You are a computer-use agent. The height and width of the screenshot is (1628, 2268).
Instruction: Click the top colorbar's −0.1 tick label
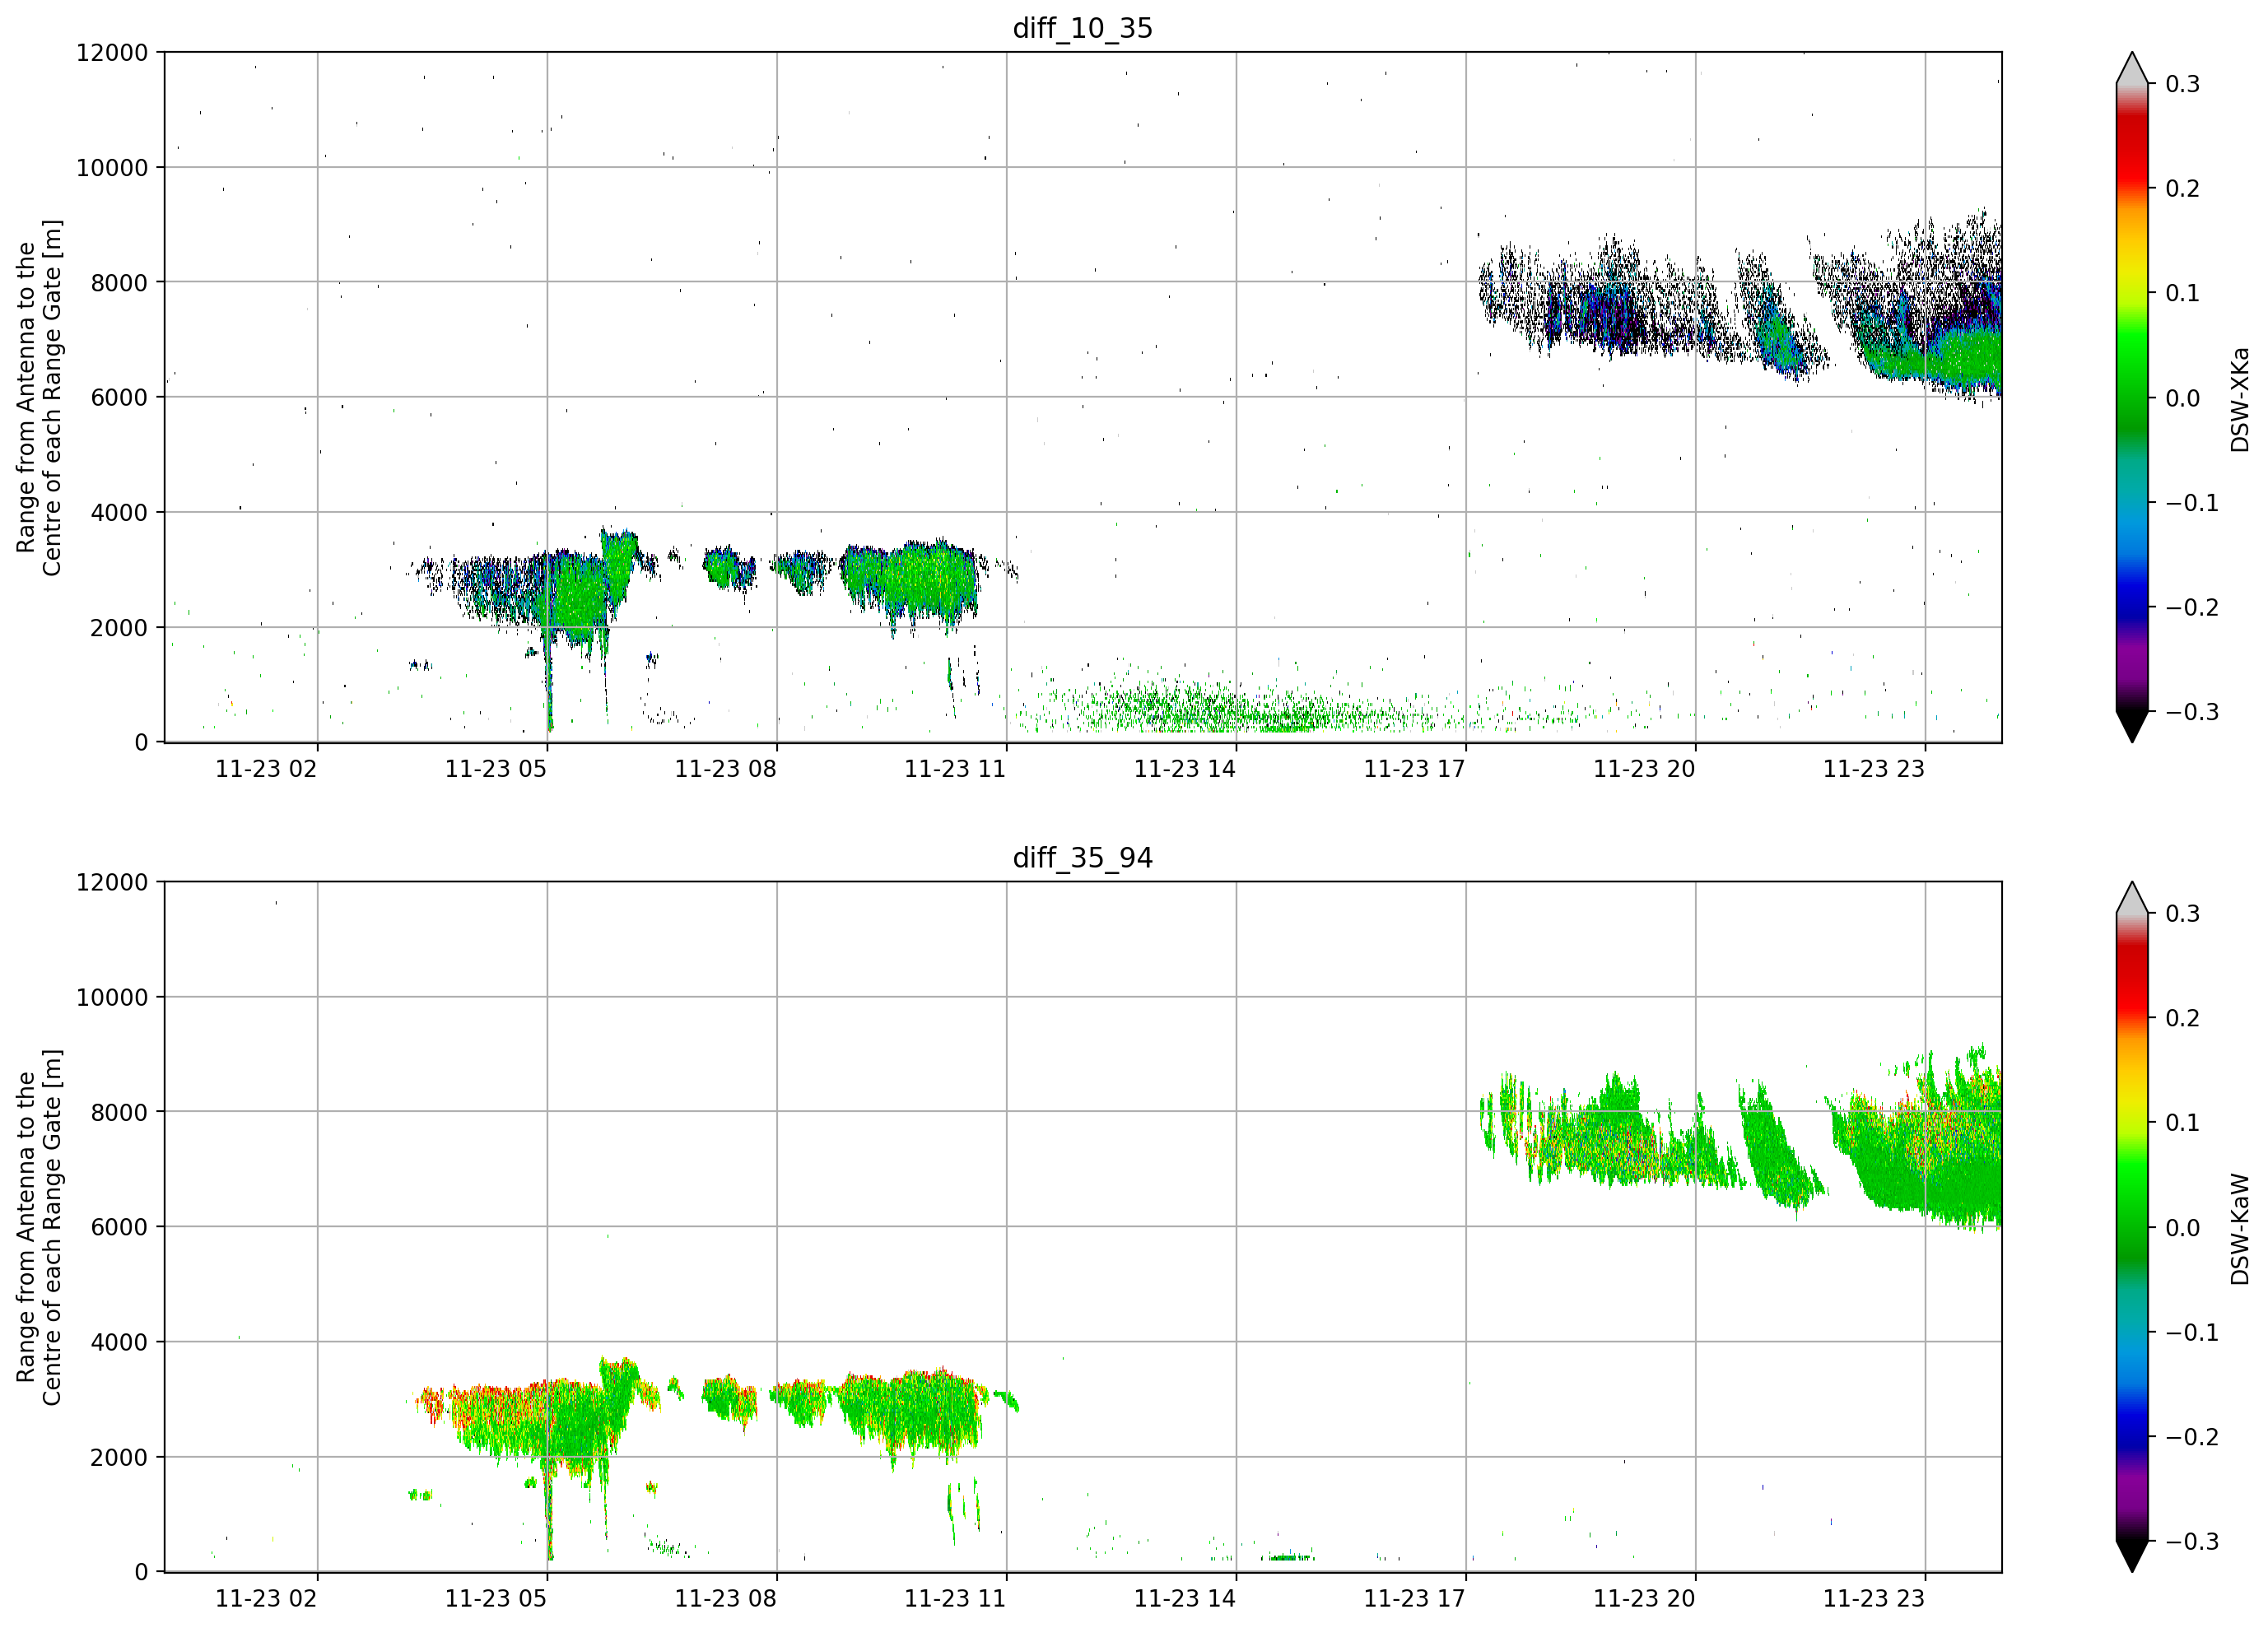[x=2192, y=503]
